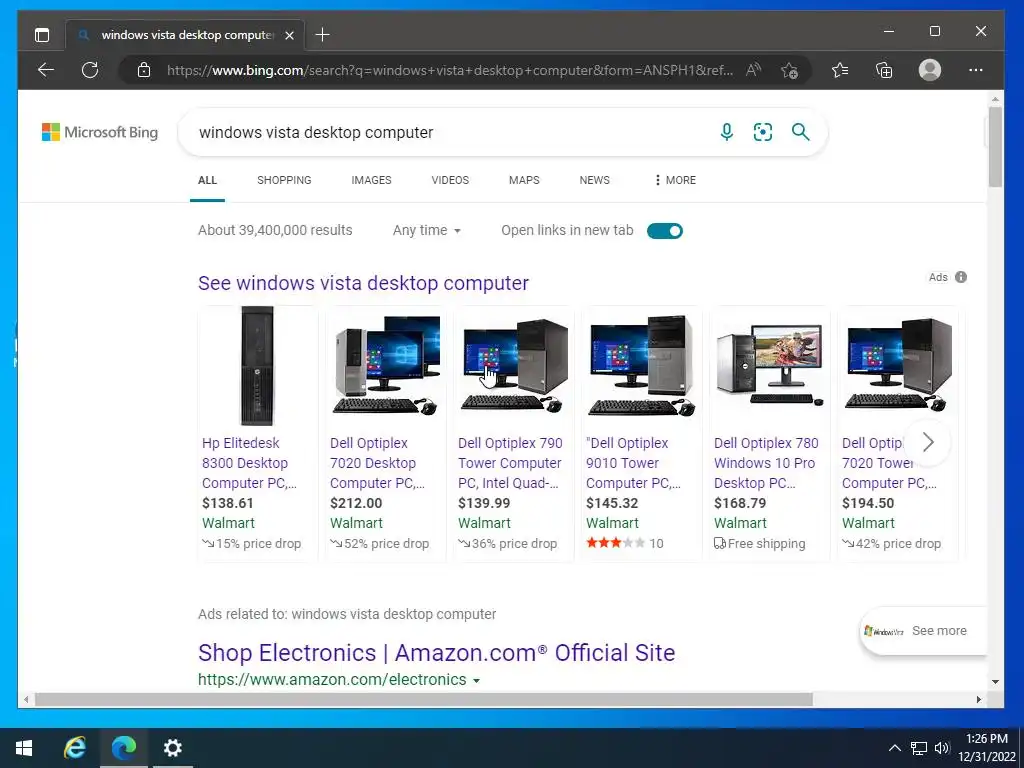Advance product carousel with next arrow
Image resolution: width=1024 pixels, height=768 pixels.
coord(928,442)
